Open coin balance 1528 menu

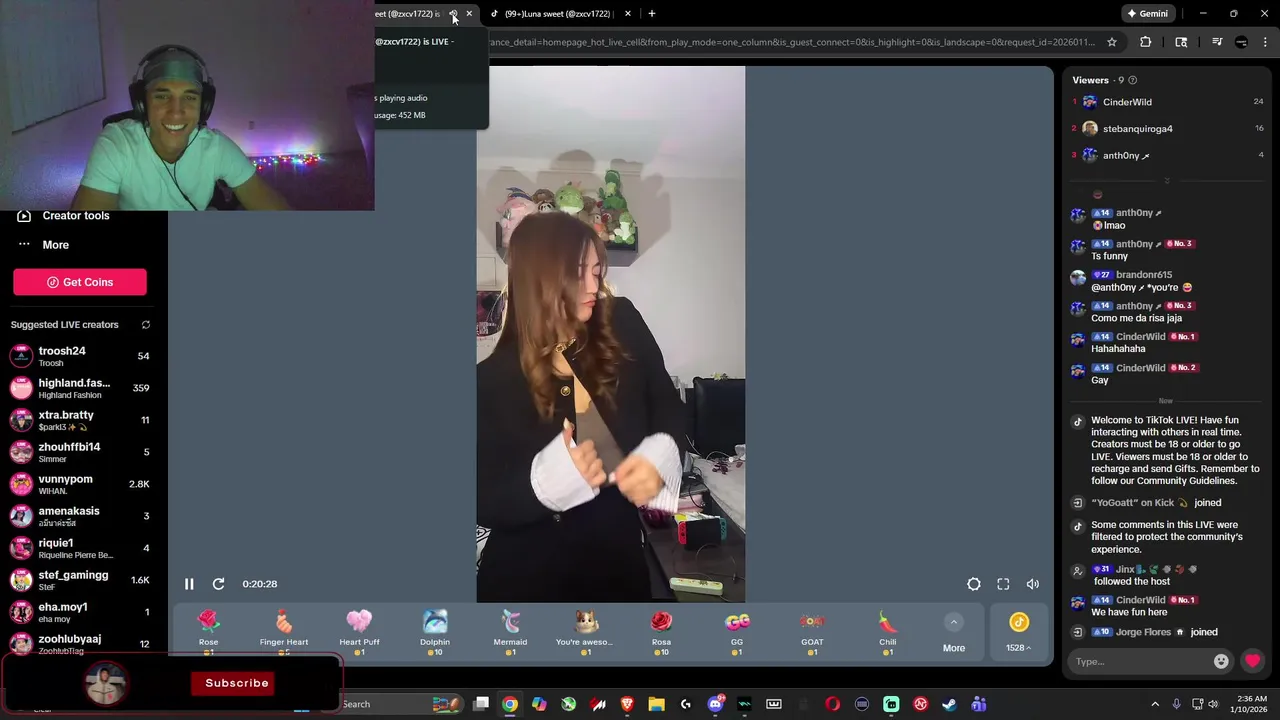[x=1019, y=634]
